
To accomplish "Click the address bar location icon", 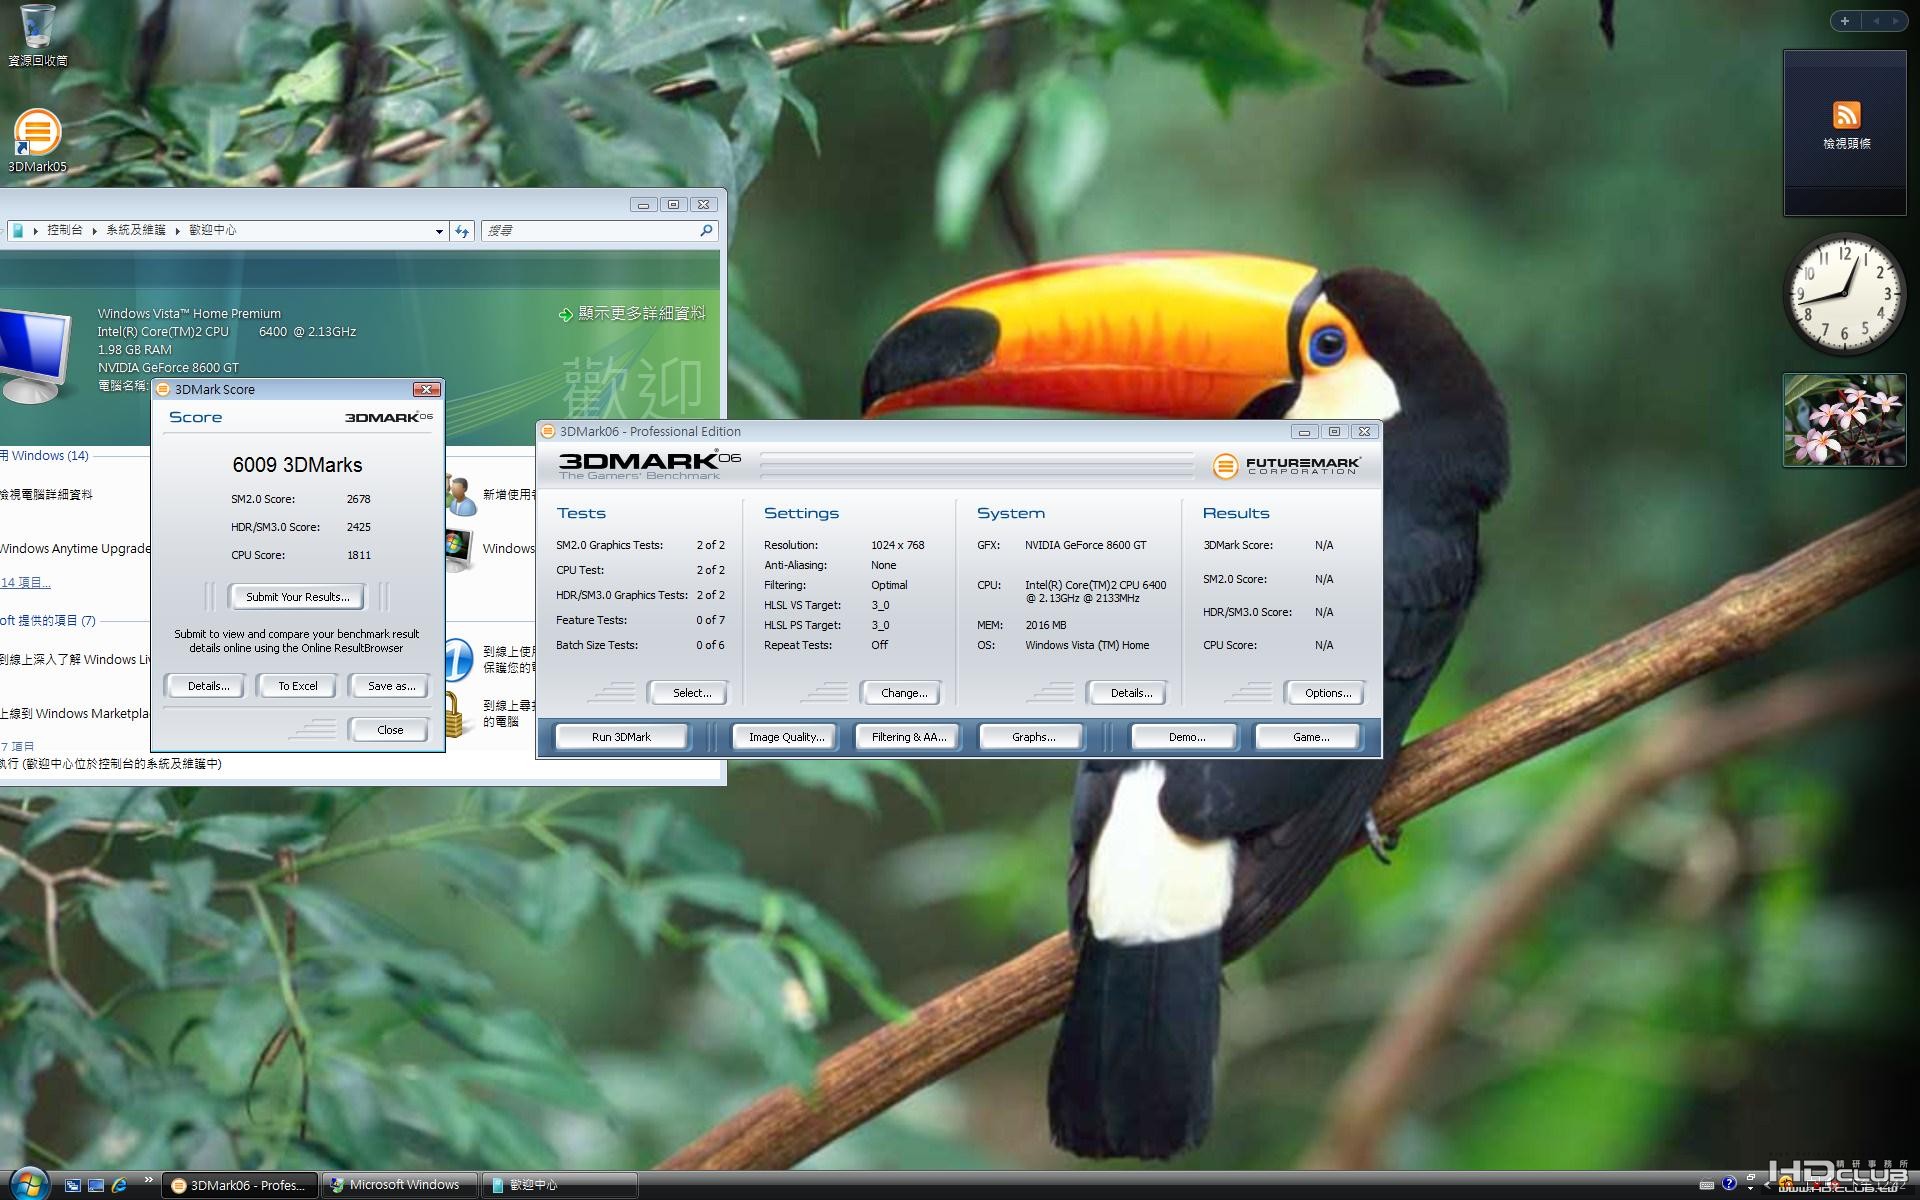I will [x=17, y=231].
